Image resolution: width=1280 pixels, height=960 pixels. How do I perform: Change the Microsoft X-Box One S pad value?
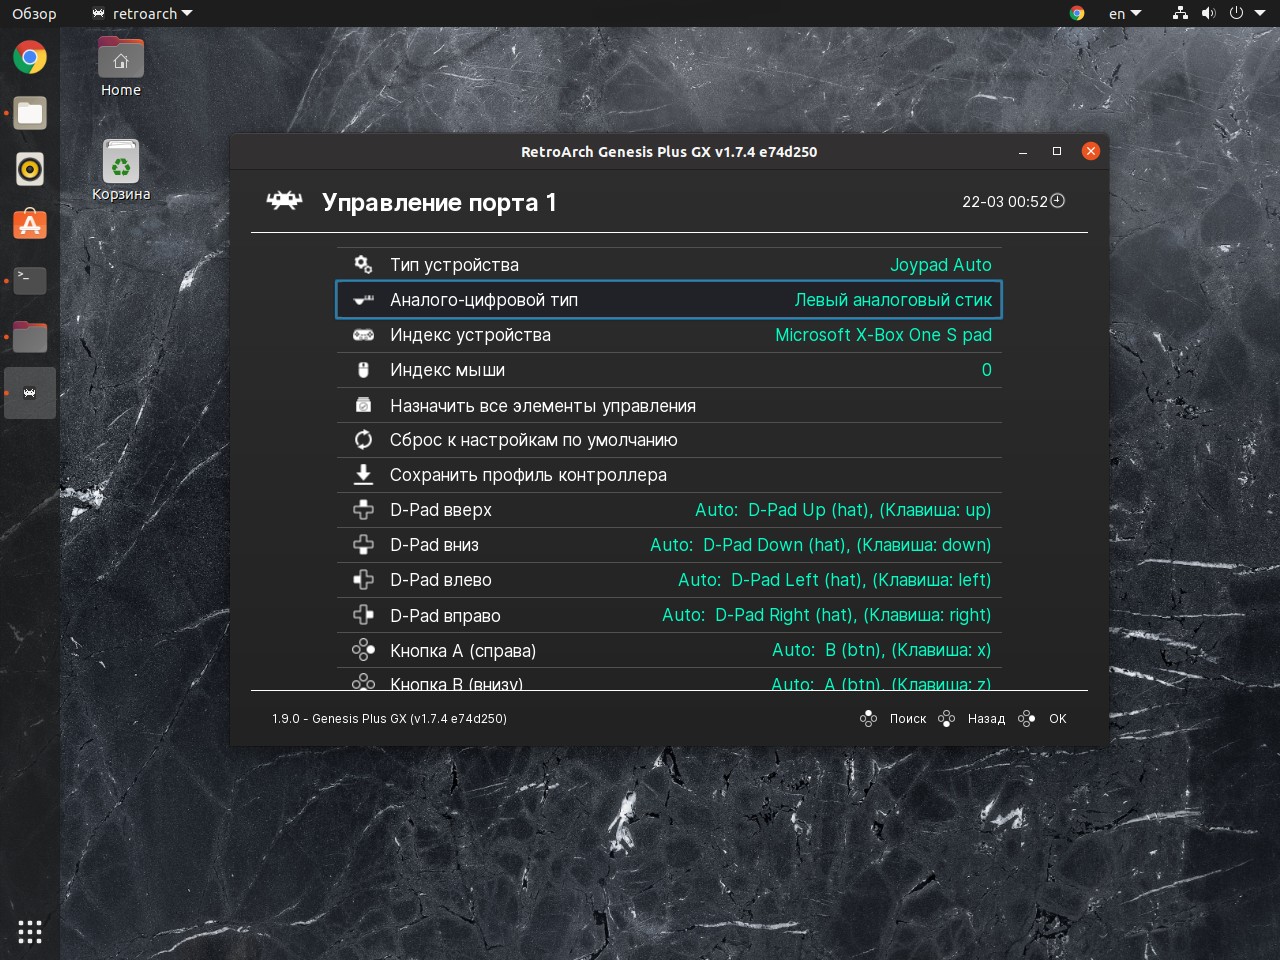pos(884,335)
